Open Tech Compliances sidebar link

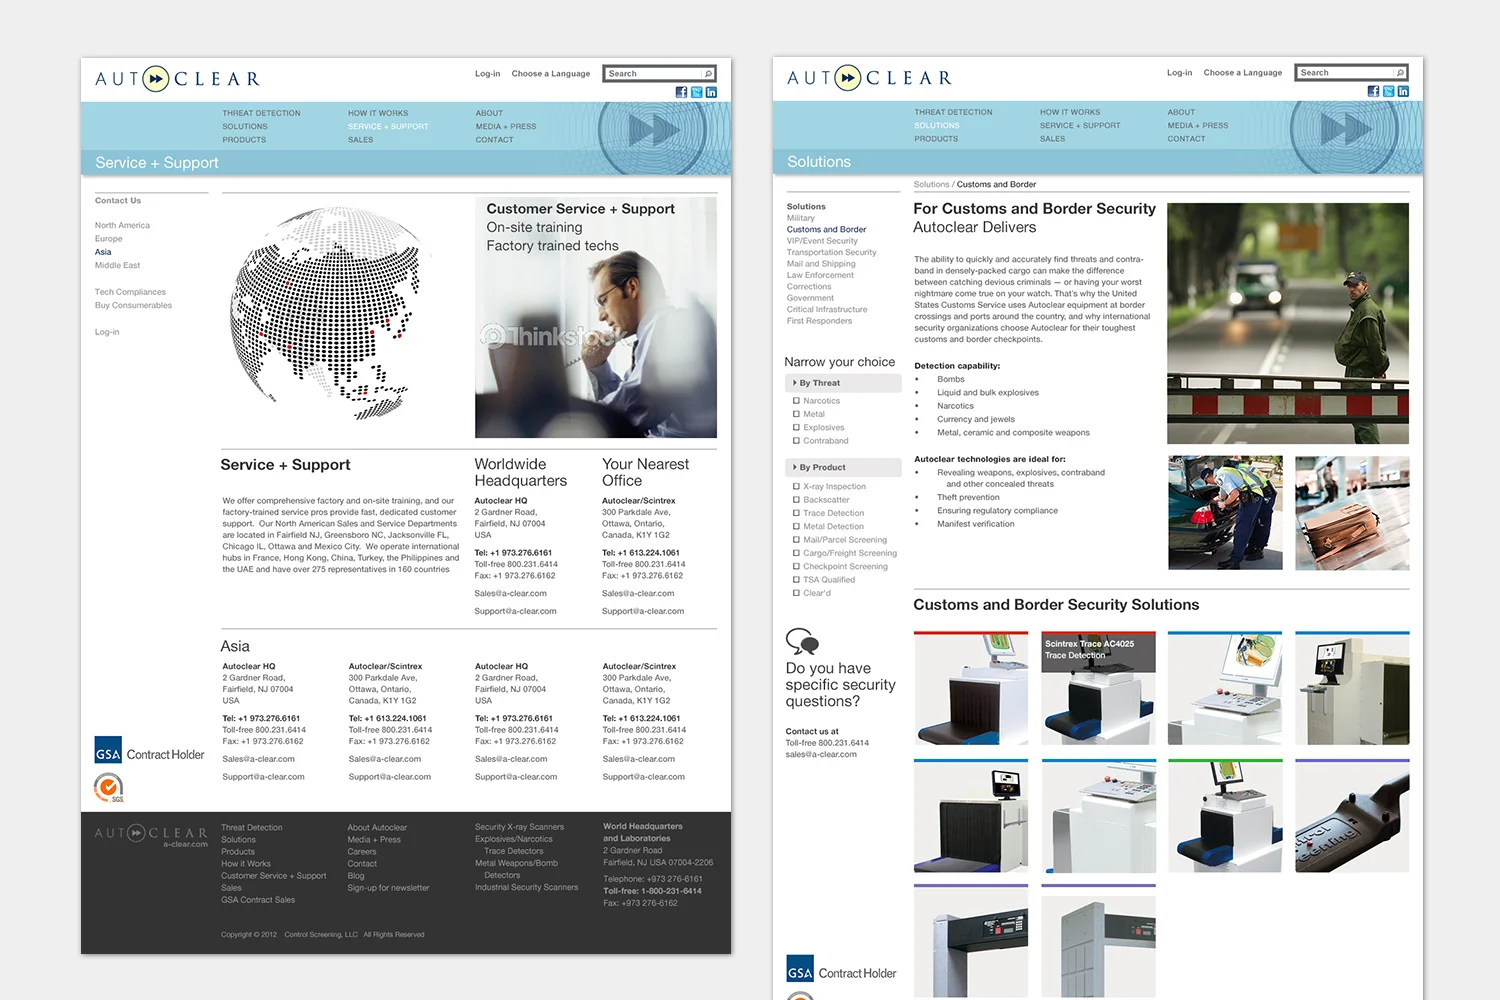tap(130, 292)
